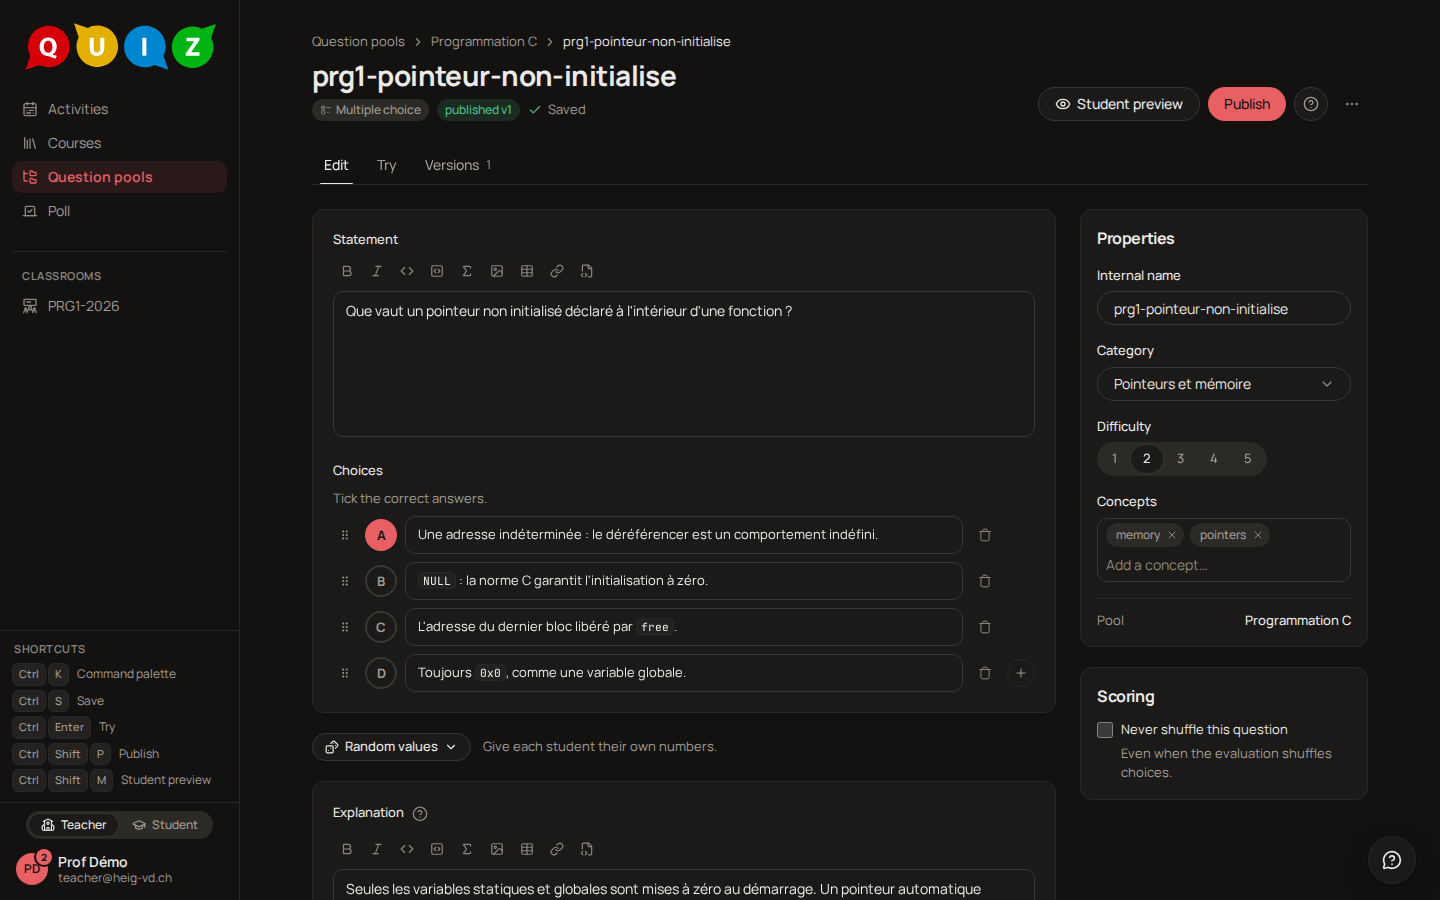
Task: Mark choice B as correct answer
Action: click(x=381, y=581)
